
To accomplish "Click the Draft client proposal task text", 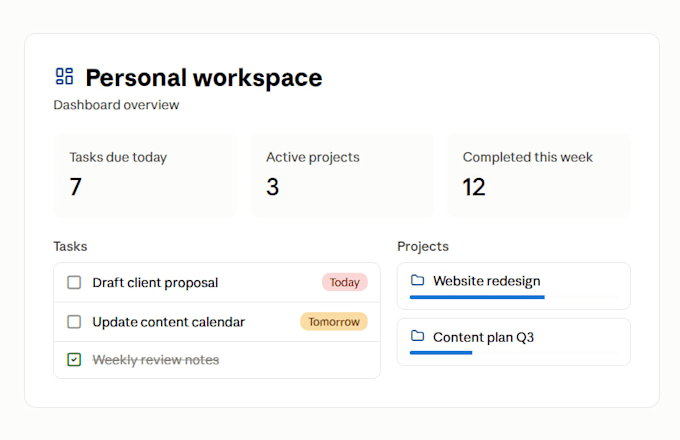I will 155,283.
